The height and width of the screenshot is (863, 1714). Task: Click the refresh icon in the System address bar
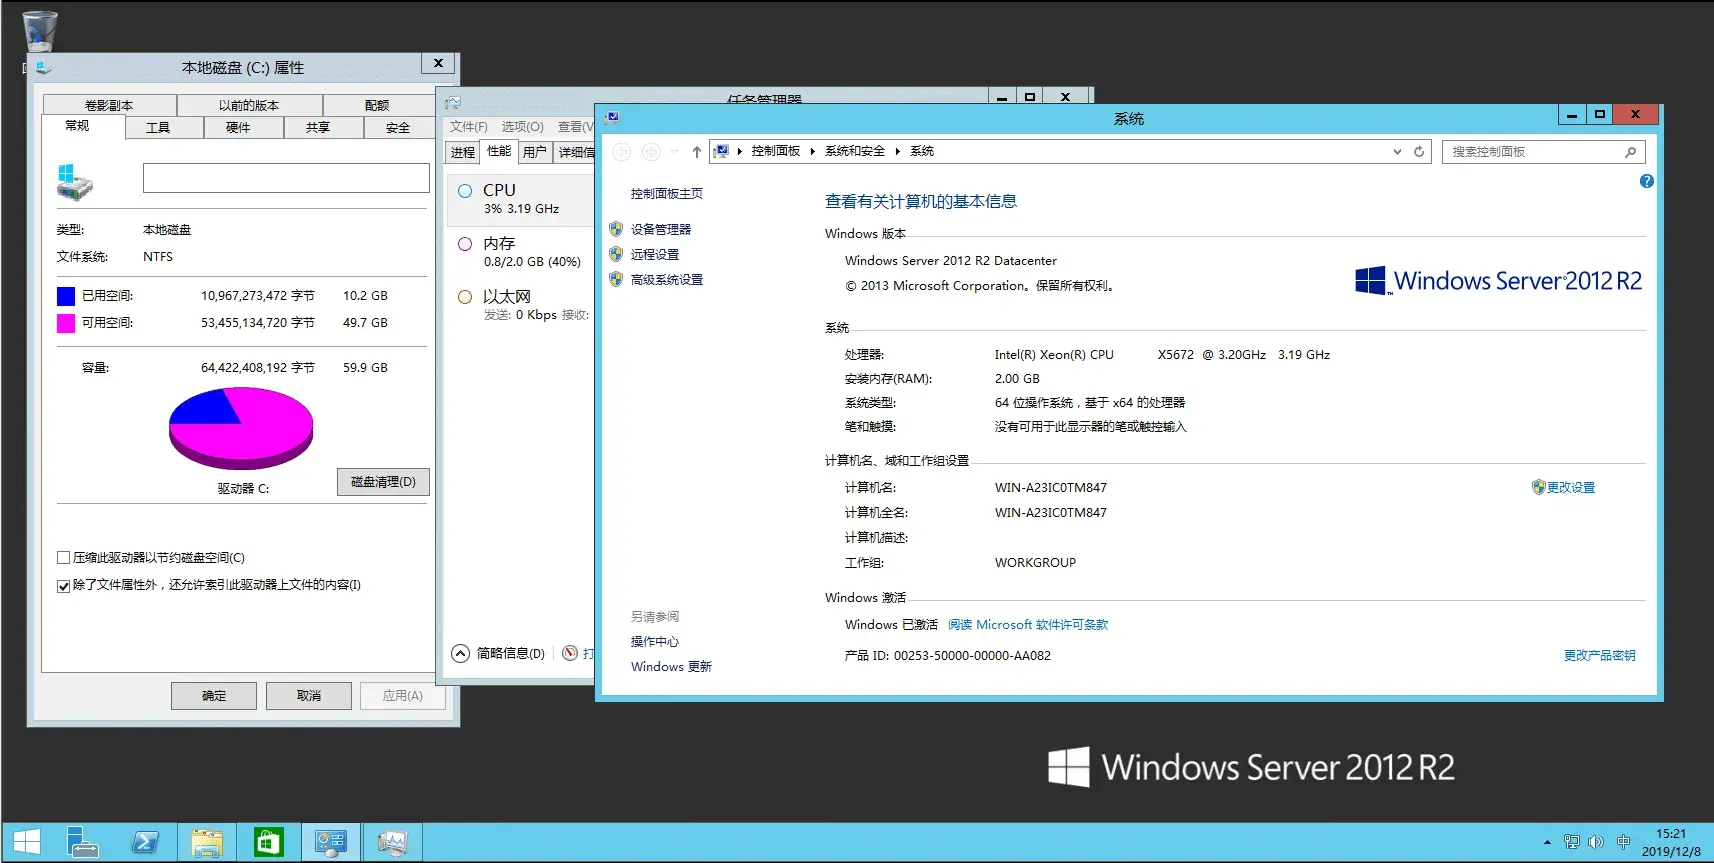click(1419, 152)
